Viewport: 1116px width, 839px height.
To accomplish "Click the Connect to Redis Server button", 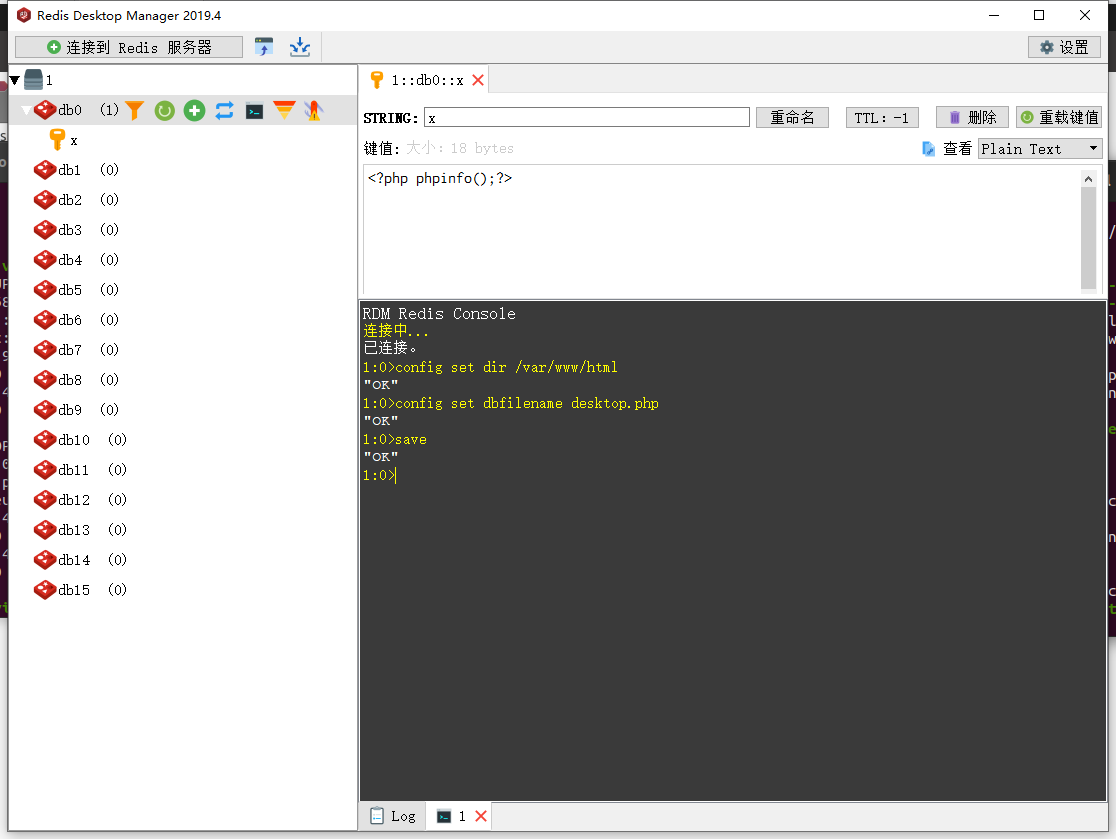I will (x=129, y=48).
